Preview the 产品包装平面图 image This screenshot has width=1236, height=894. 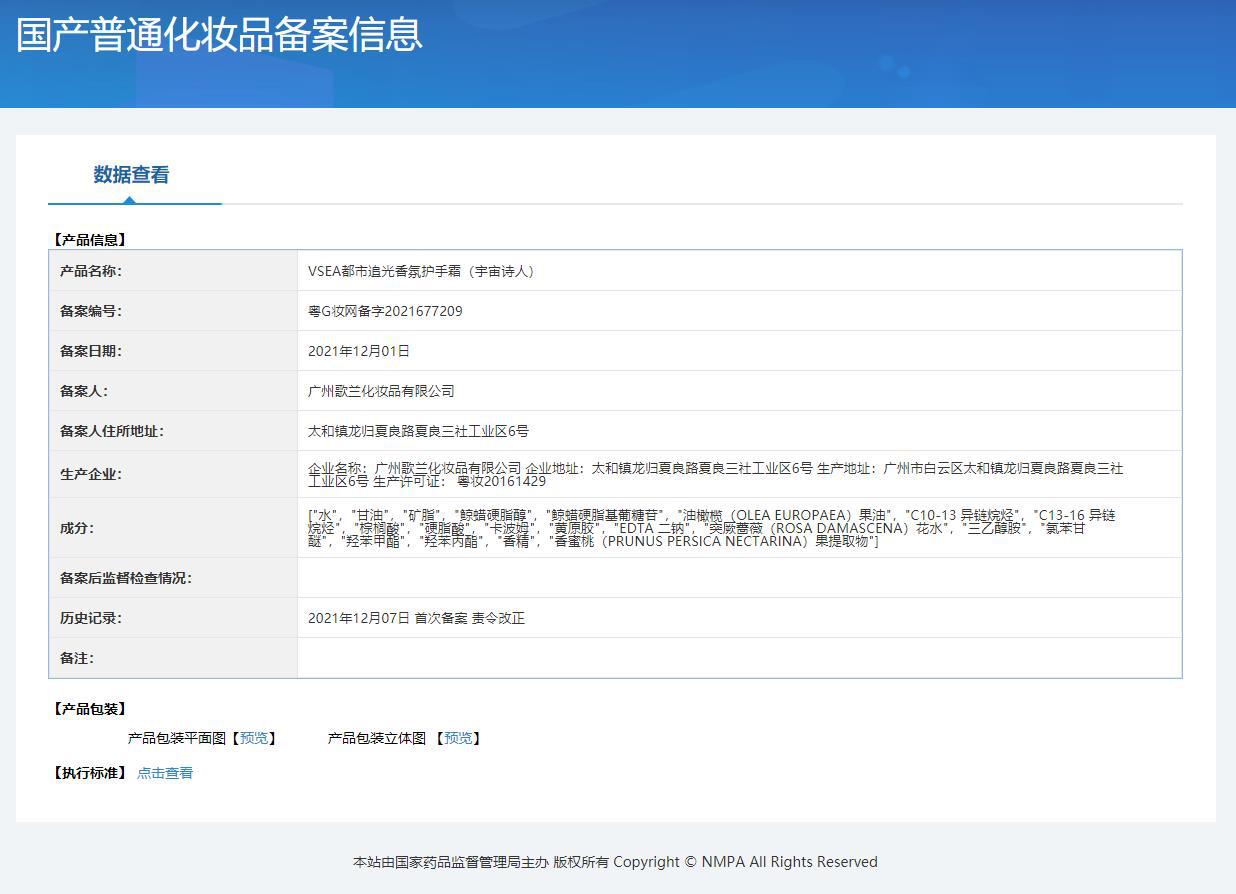254,738
